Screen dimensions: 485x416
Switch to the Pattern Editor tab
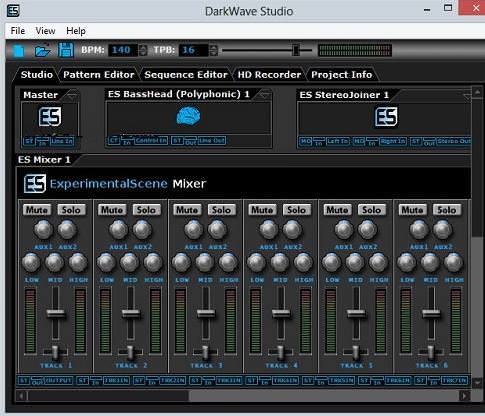point(99,75)
